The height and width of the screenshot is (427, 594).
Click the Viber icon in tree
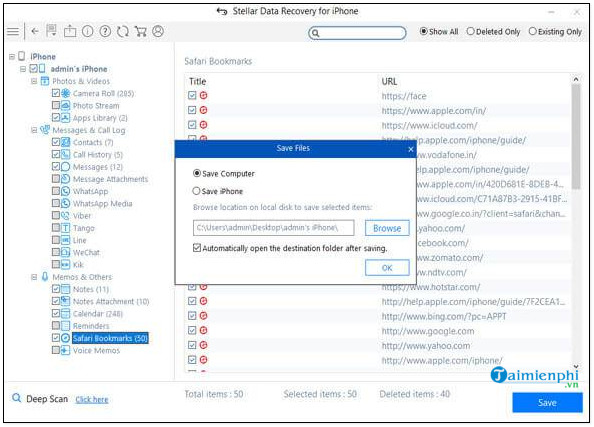click(x=66, y=216)
